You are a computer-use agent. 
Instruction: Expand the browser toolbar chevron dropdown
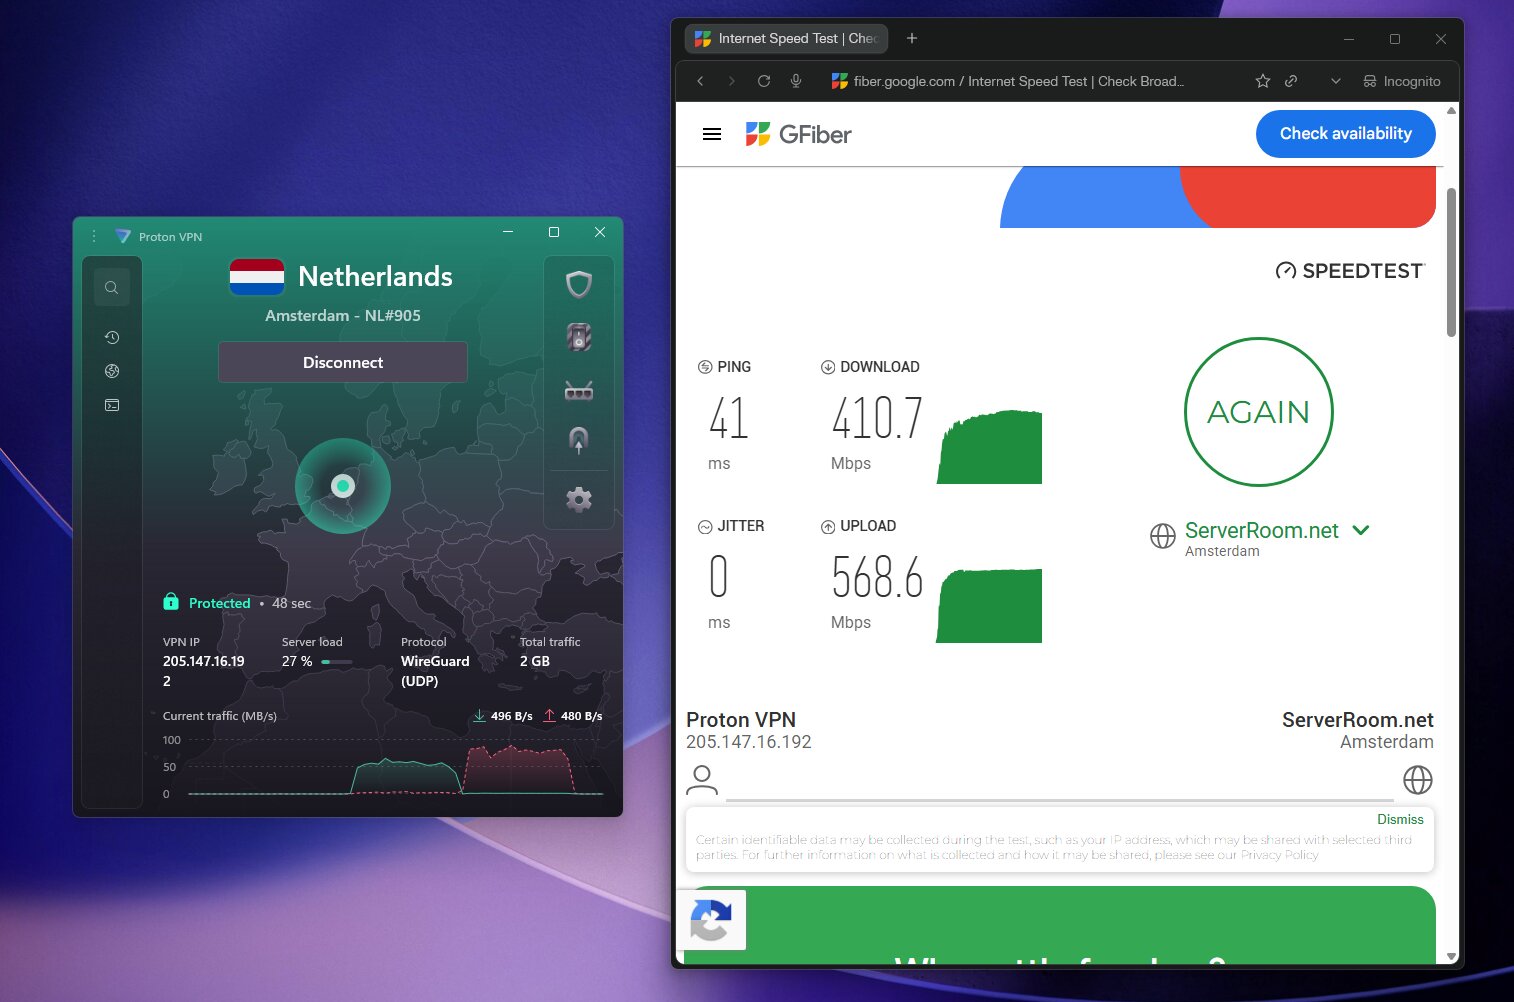point(1336,81)
